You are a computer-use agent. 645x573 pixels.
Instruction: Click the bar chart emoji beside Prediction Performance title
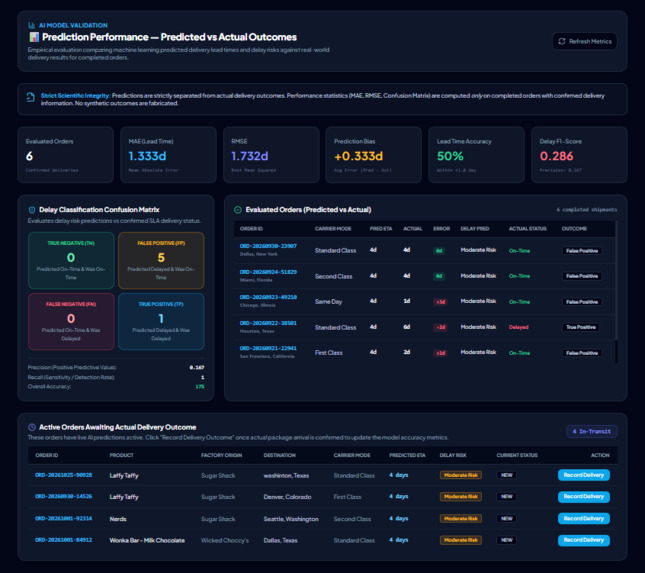(x=34, y=37)
